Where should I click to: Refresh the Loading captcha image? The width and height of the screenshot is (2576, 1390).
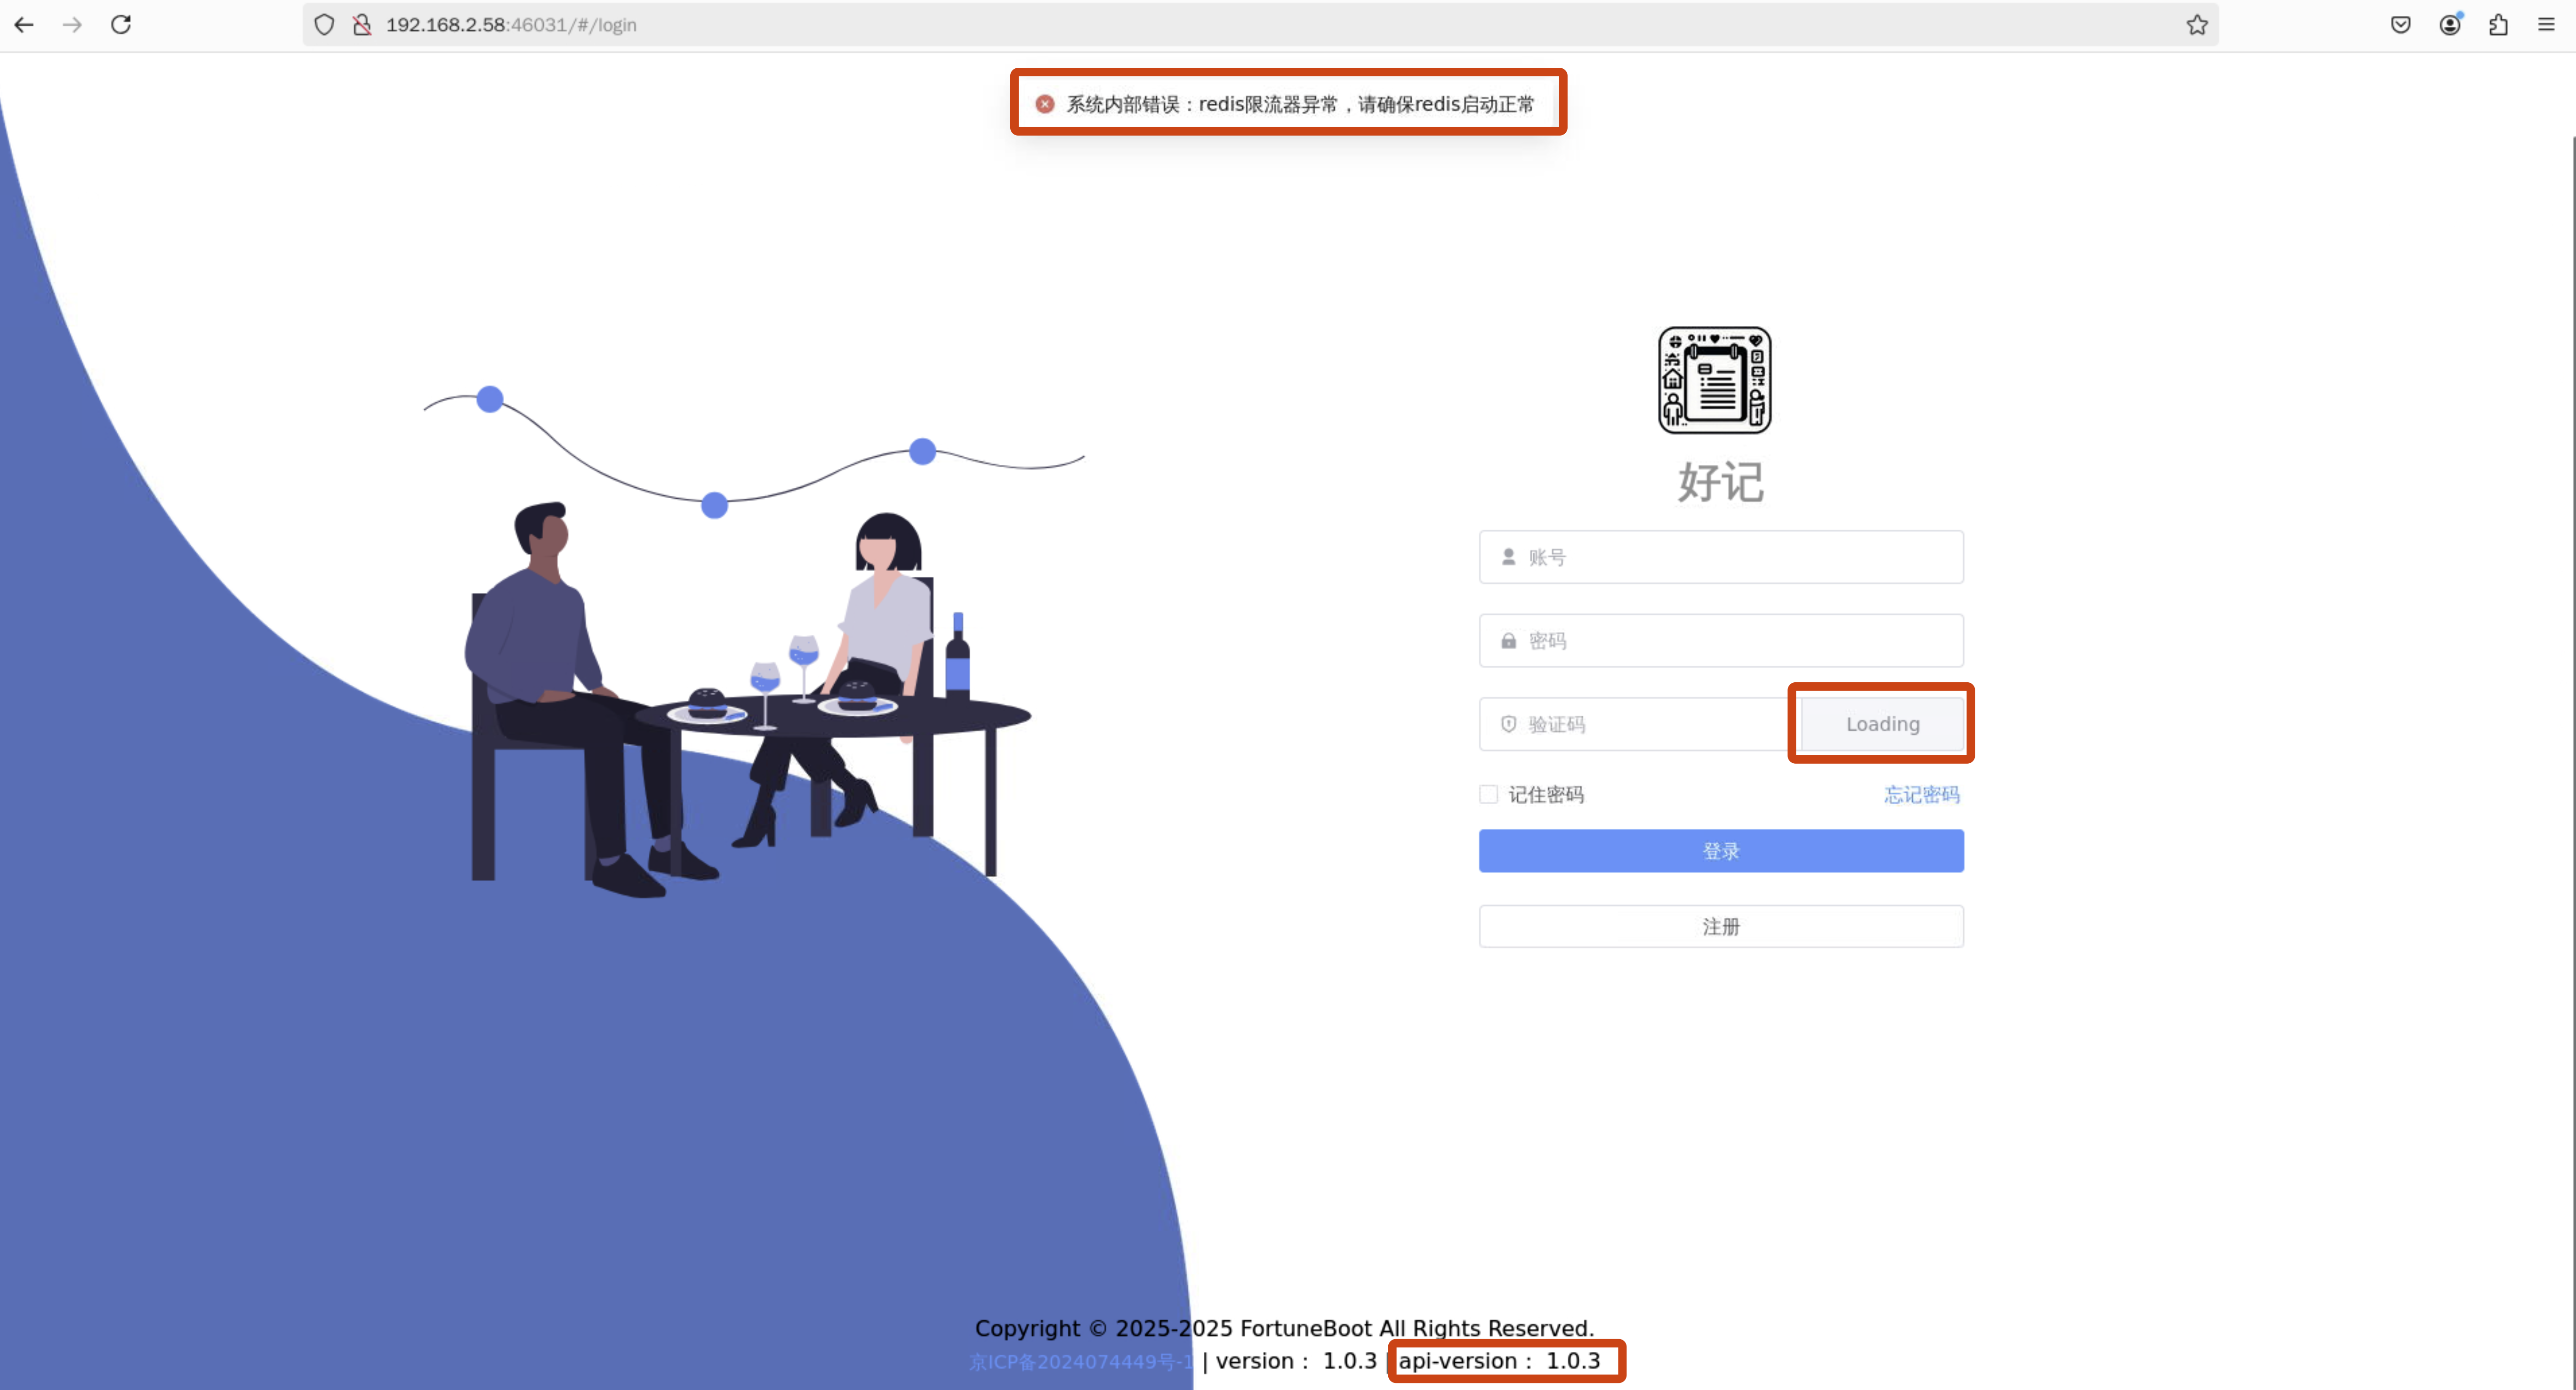[x=1881, y=724]
